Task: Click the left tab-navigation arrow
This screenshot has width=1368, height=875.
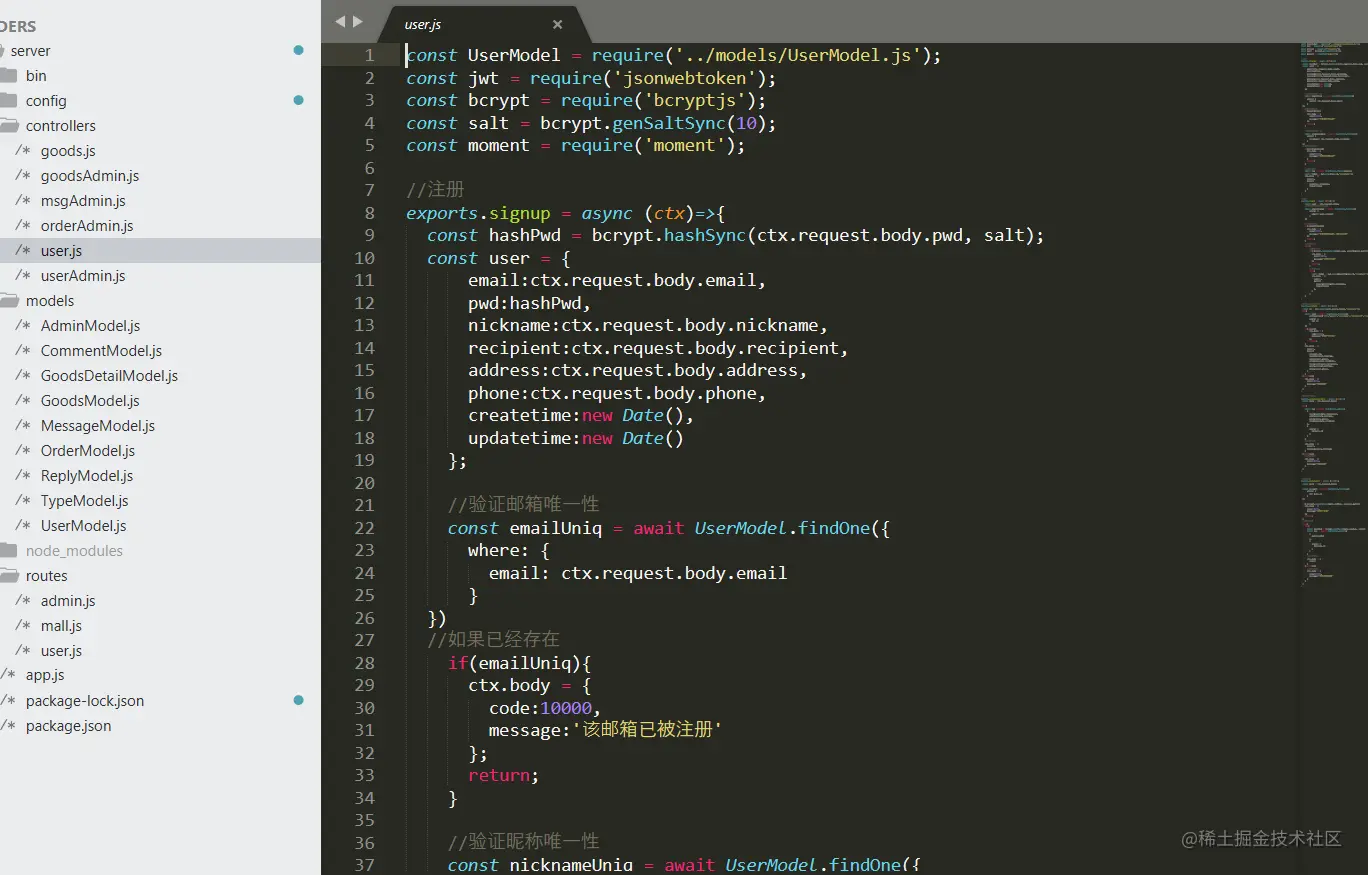Action: [x=339, y=21]
